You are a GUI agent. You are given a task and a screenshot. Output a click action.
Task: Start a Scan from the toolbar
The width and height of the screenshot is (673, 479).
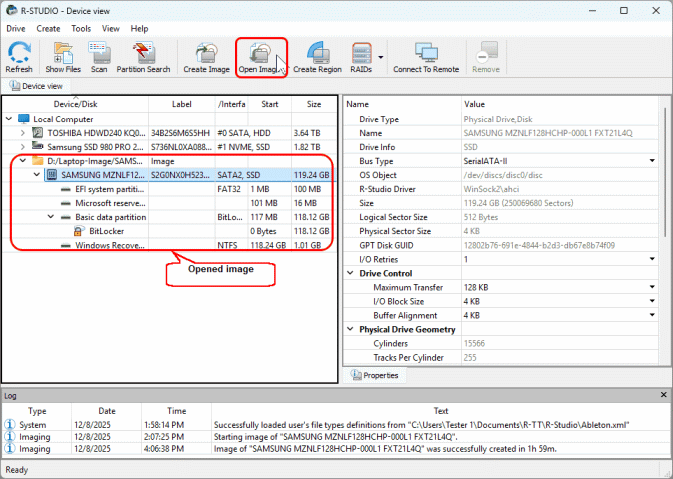tap(99, 57)
